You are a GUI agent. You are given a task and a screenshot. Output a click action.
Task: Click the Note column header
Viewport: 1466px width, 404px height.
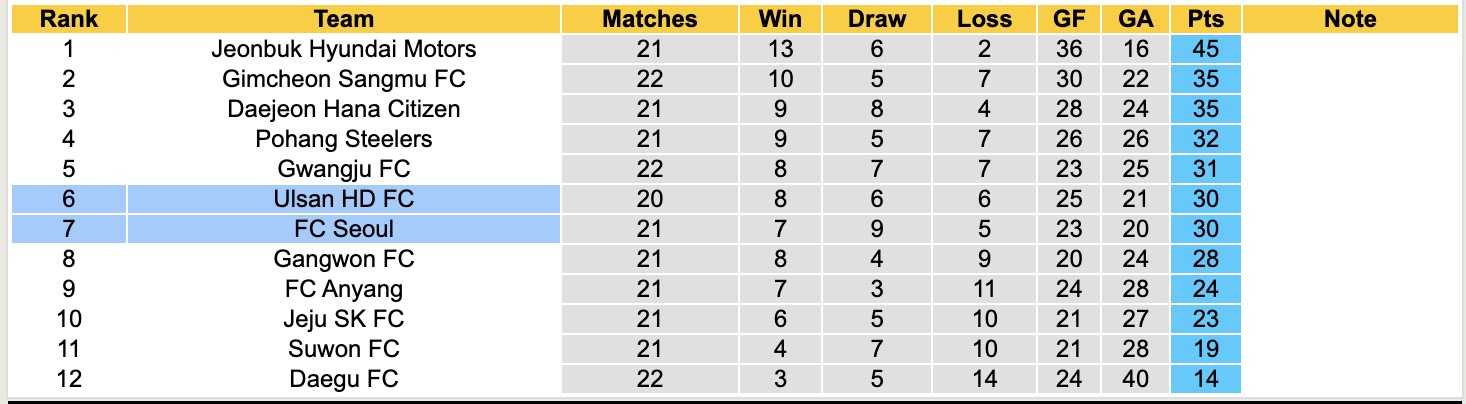1349,19
